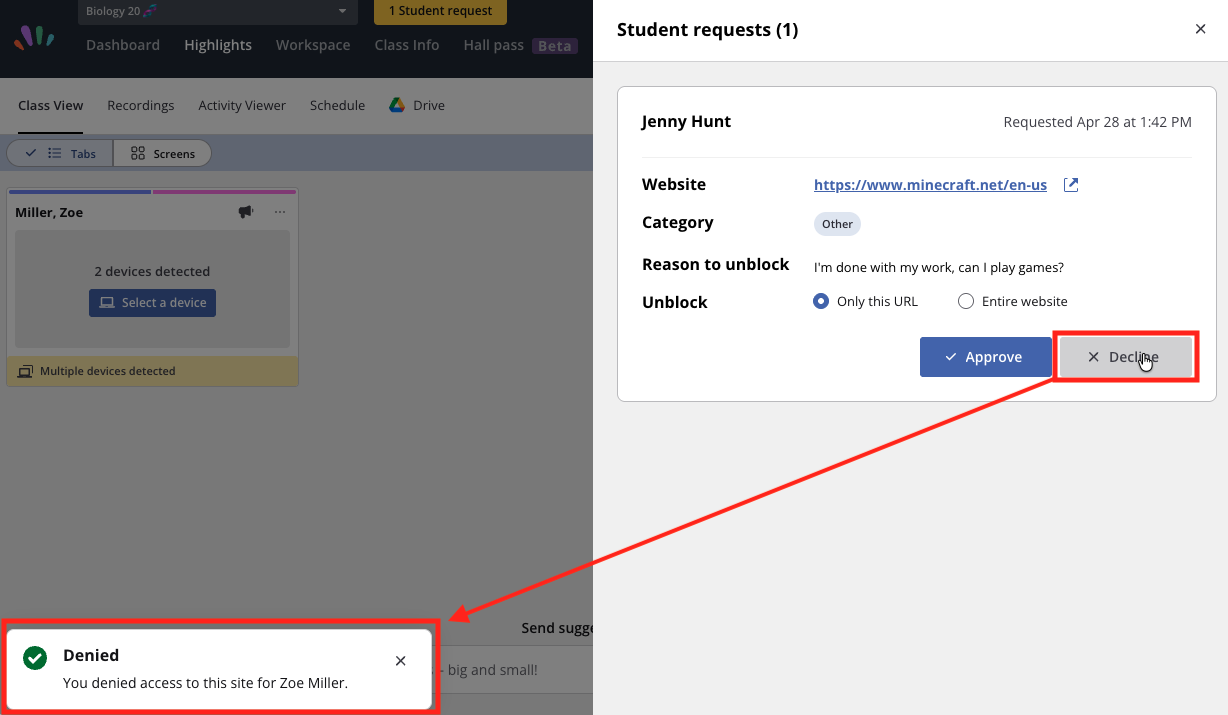Open the Drive sub-tab

[x=417, y=105]
